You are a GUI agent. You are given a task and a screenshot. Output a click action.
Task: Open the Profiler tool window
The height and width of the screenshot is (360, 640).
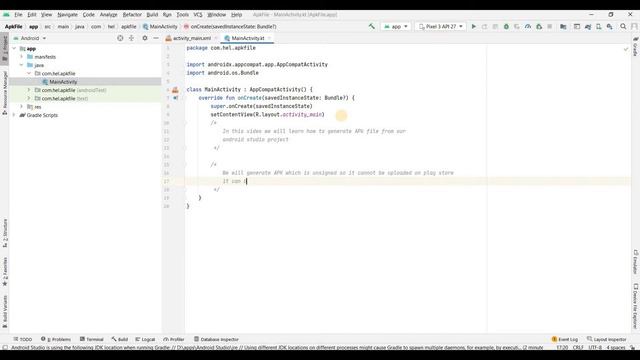click(174, 339)
